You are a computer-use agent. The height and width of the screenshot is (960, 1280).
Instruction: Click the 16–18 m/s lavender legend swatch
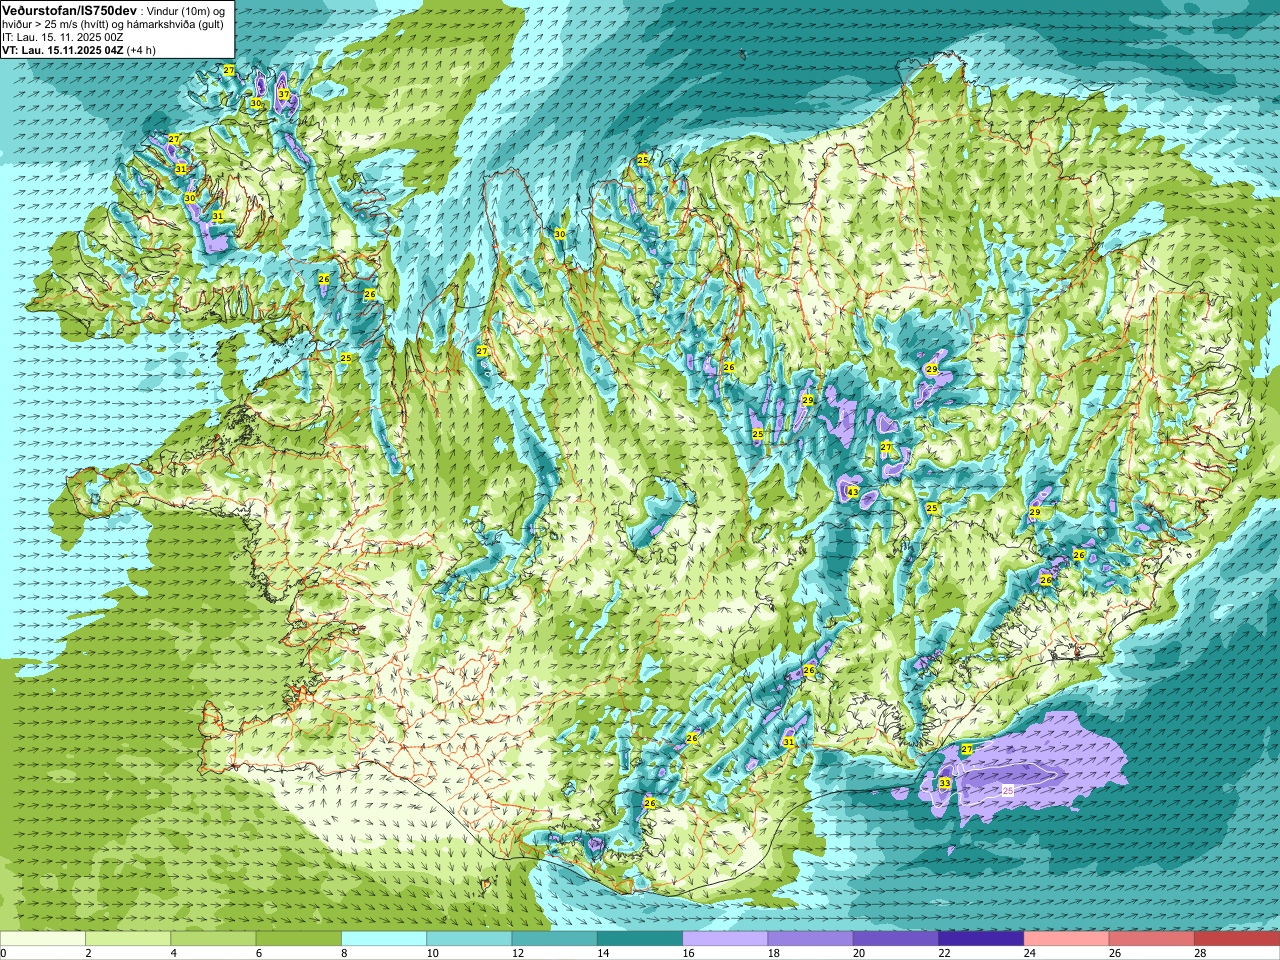[x=725, y=939]
